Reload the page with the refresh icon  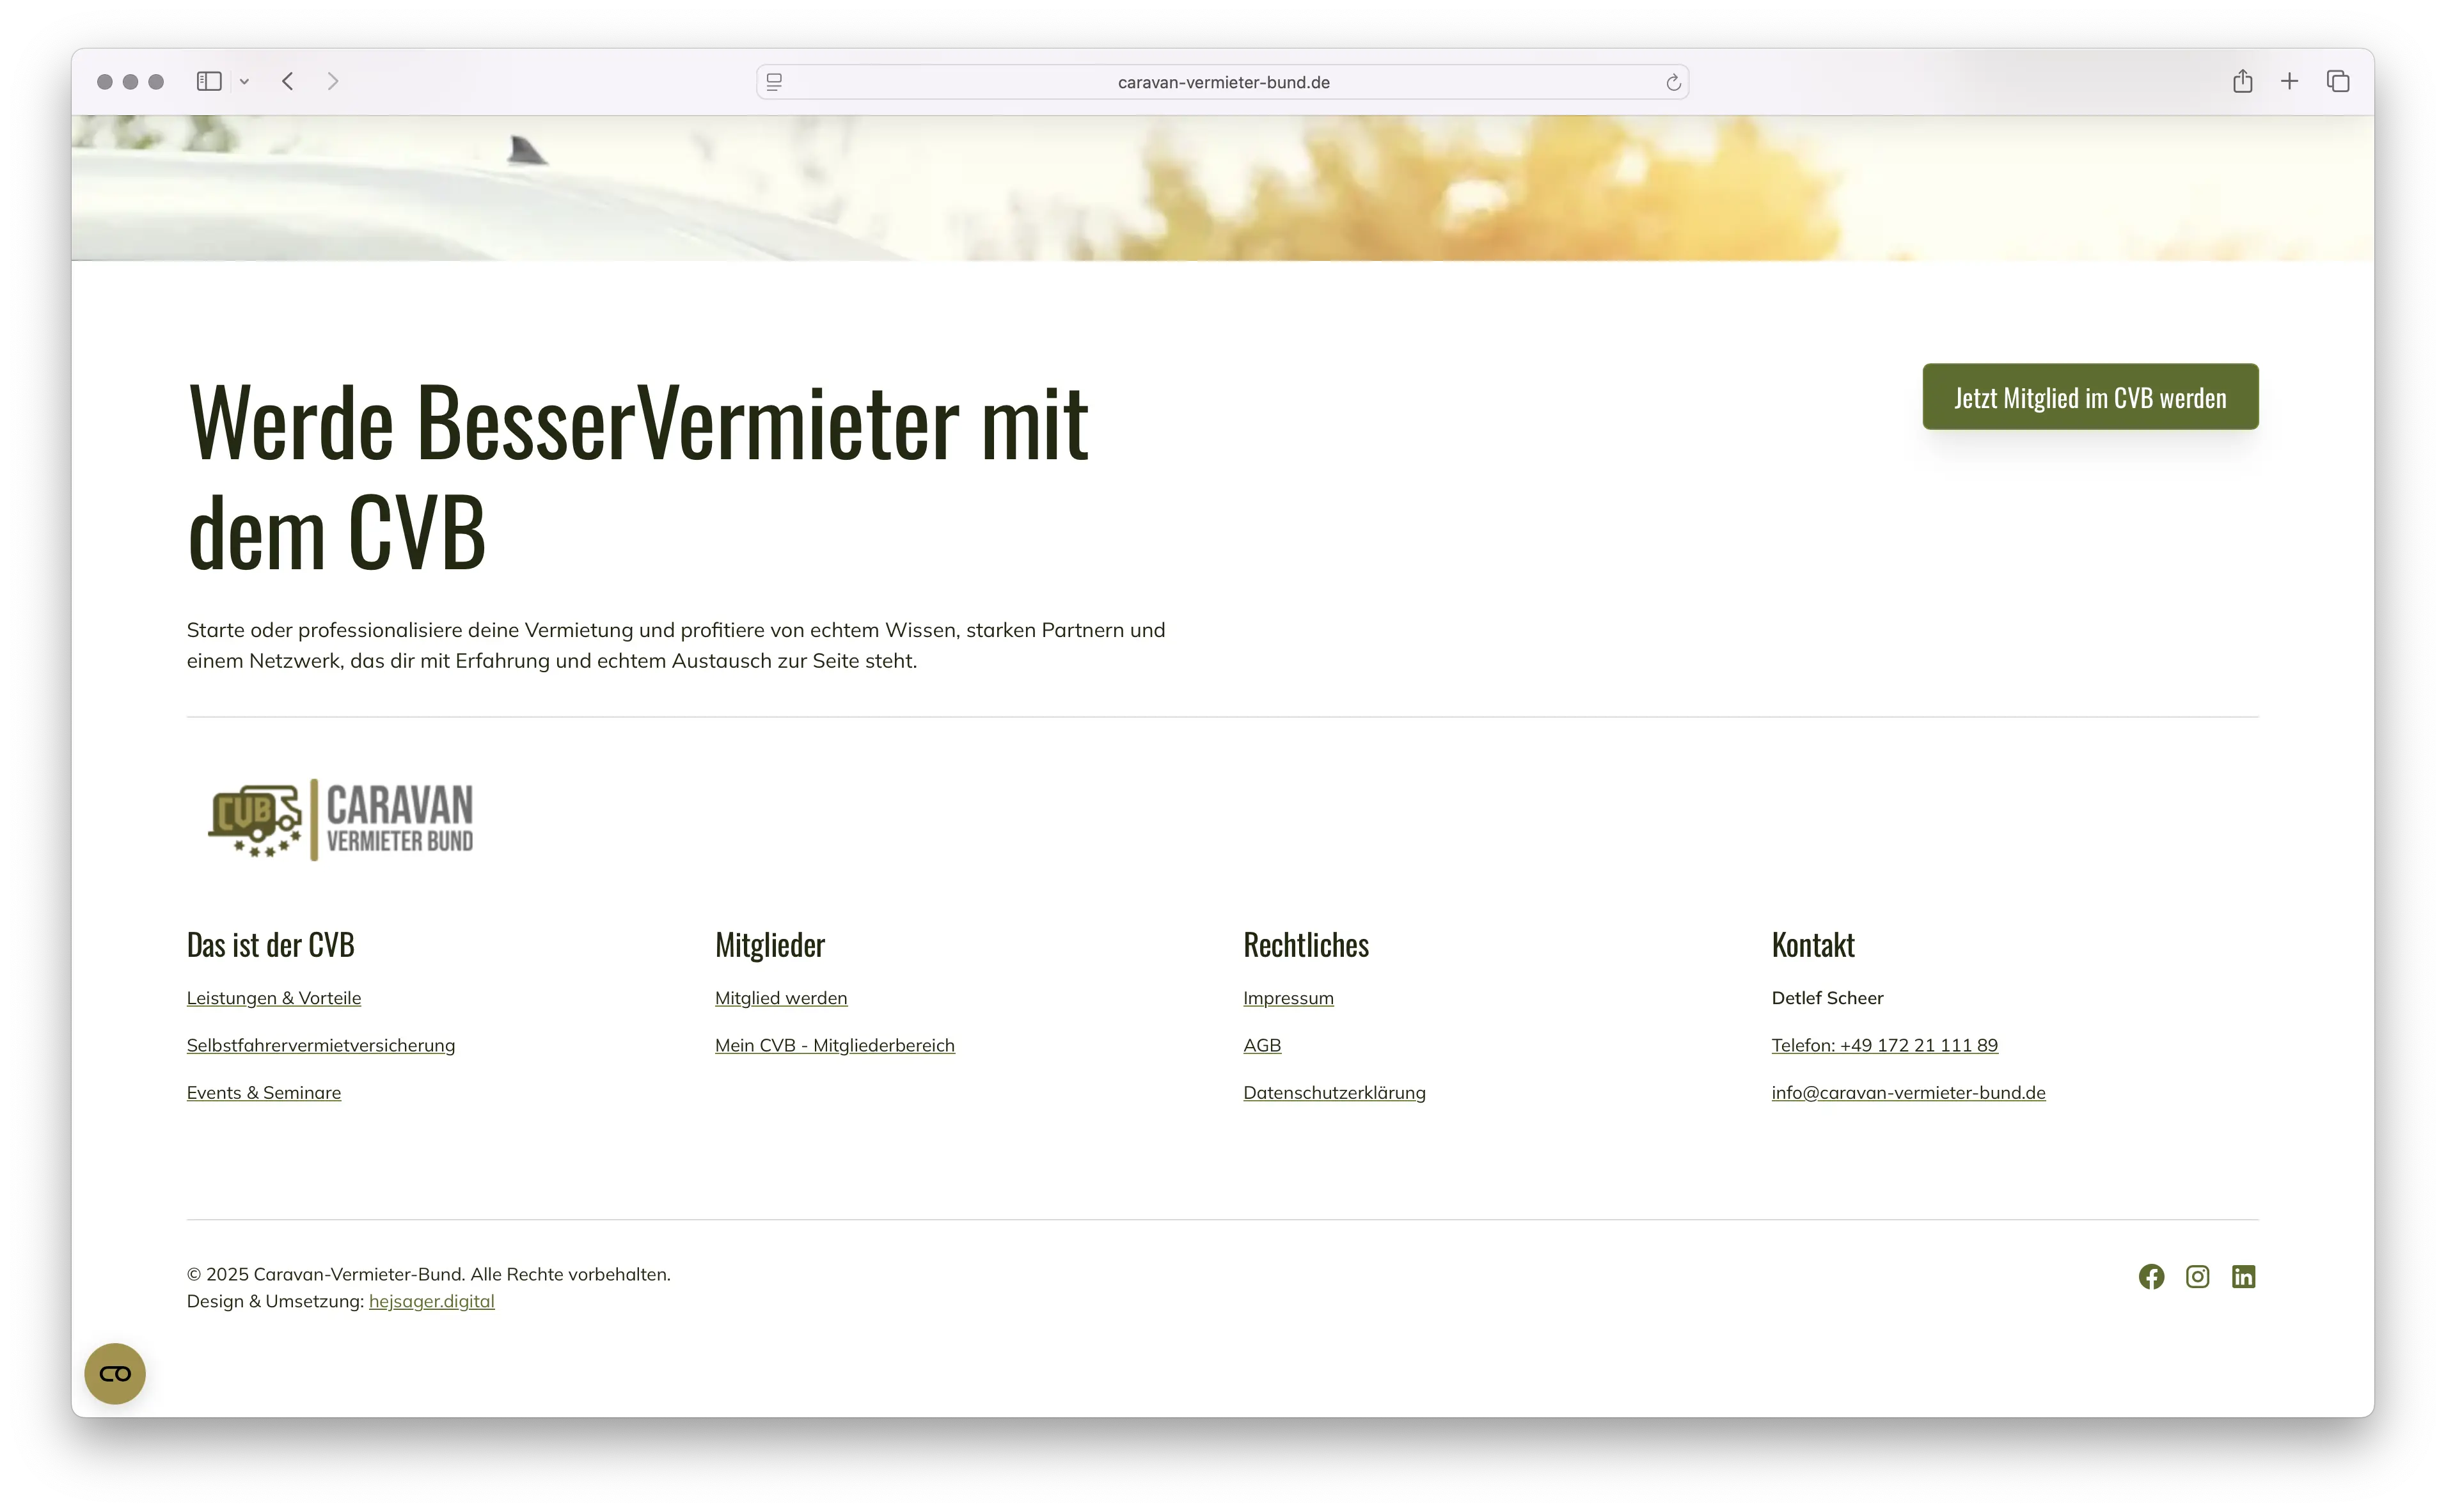click(1673, 82)
